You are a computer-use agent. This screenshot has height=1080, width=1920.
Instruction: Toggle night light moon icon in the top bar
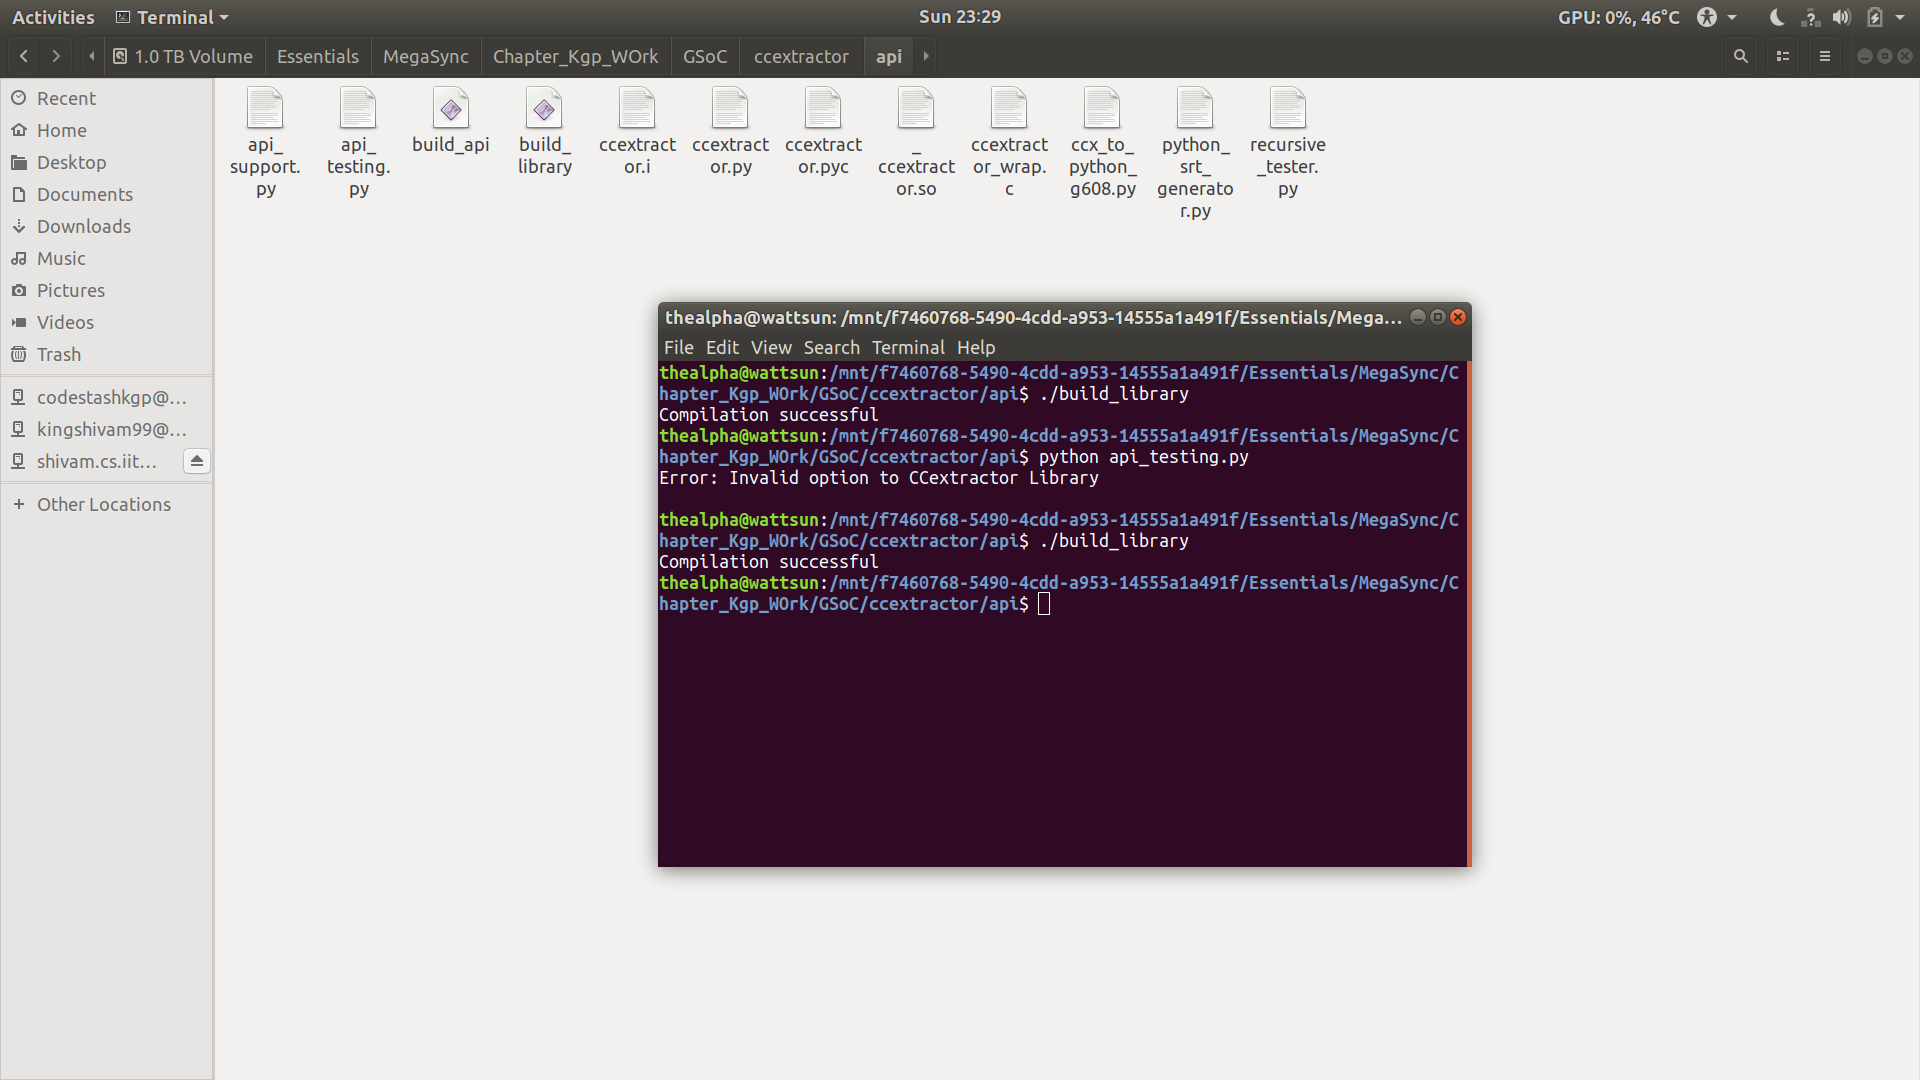pyautogui.click(x=1776, y=17)
